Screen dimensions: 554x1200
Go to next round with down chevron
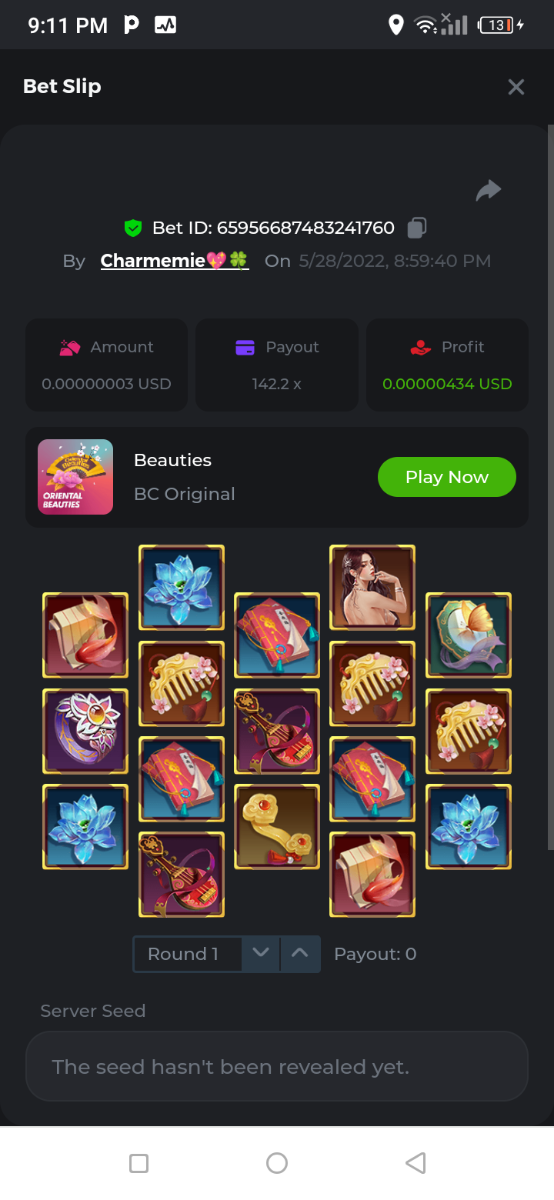coord(261,954)
